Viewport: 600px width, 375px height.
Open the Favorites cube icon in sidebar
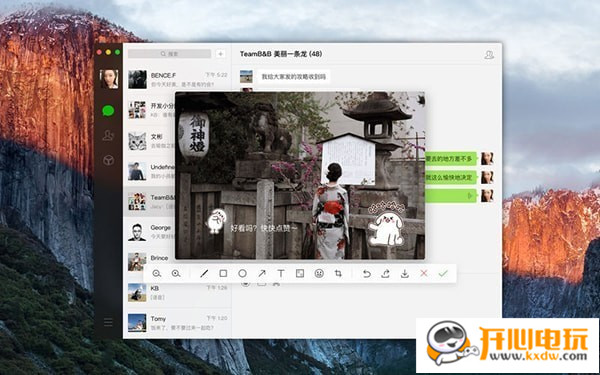click(x=108, y=160)
